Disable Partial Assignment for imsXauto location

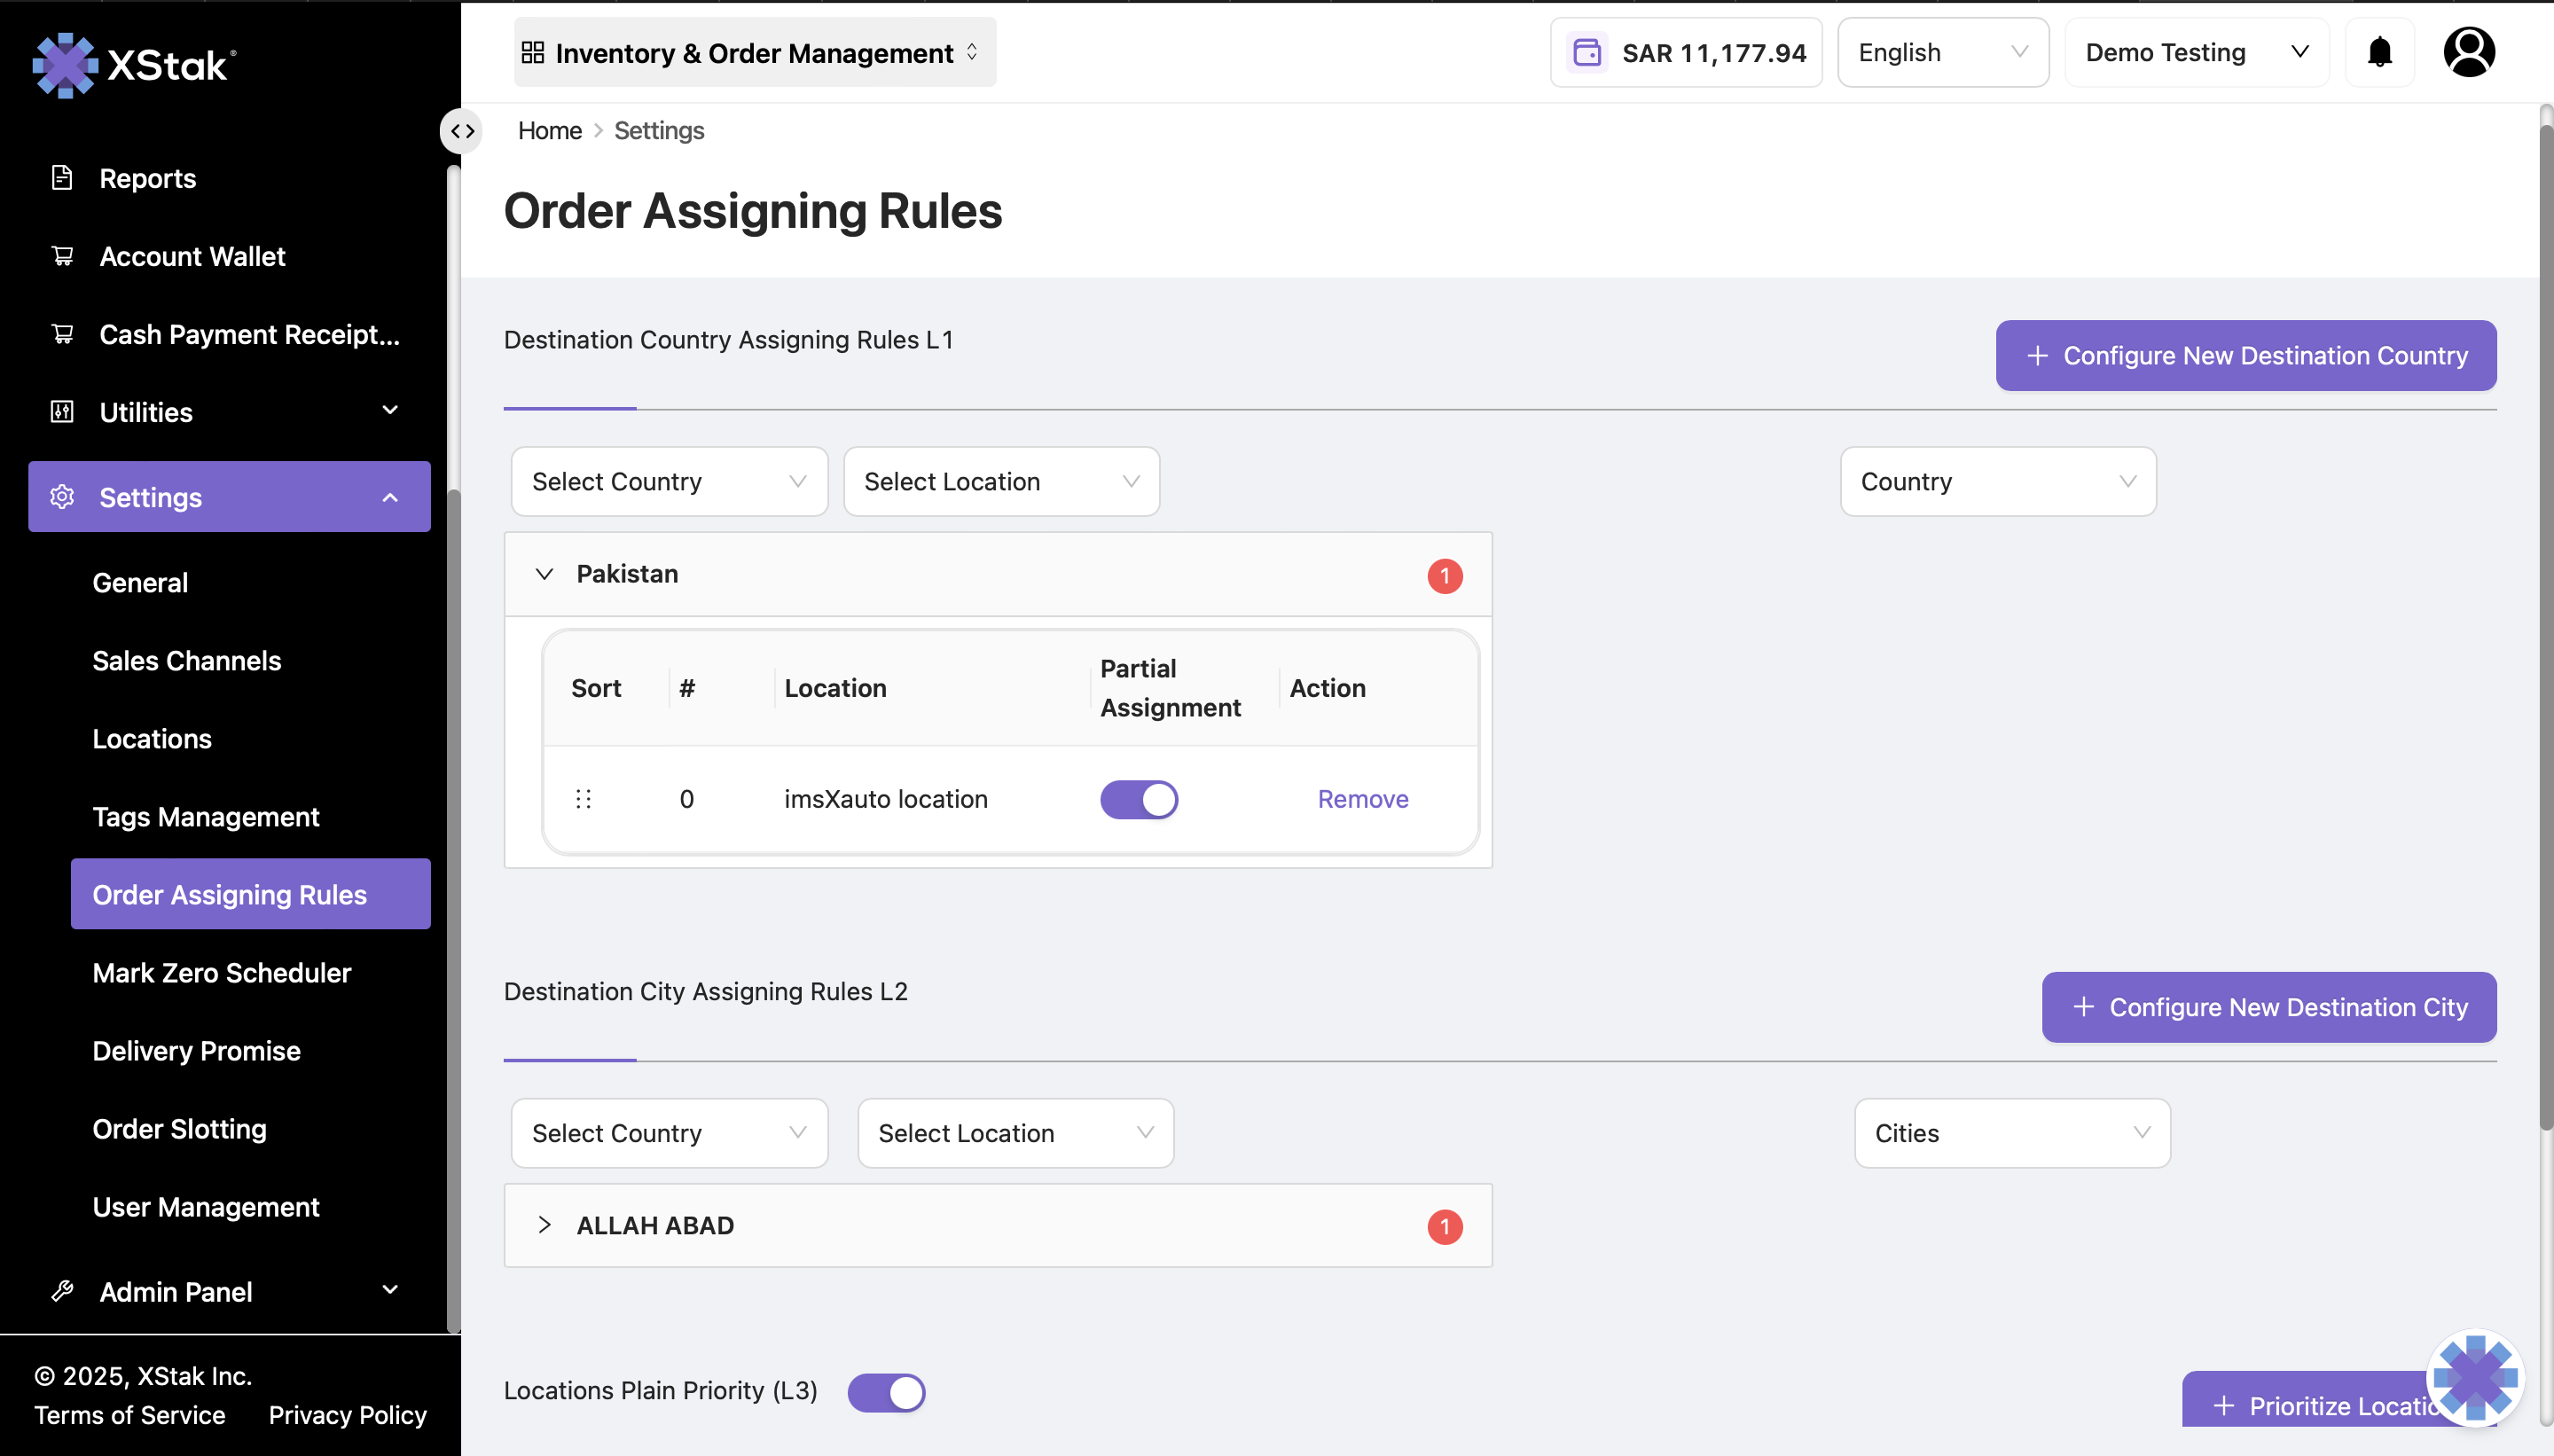[1139, 799]
